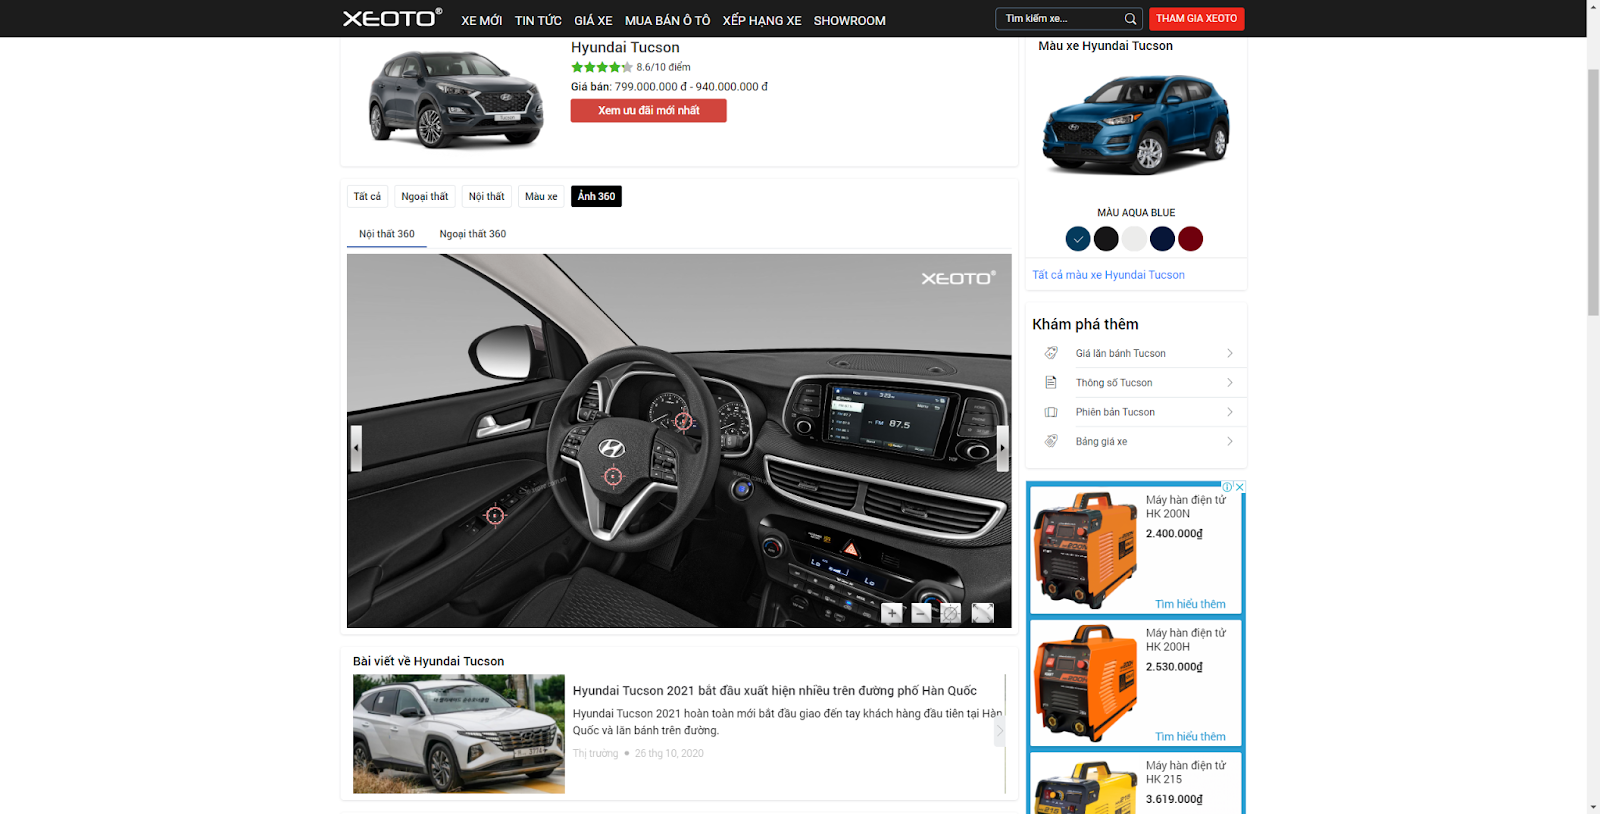The width and height of the screenshot is (1600, 814).
Task: Click the HK 200H welding machine ad image
Action: point(1085,683)
